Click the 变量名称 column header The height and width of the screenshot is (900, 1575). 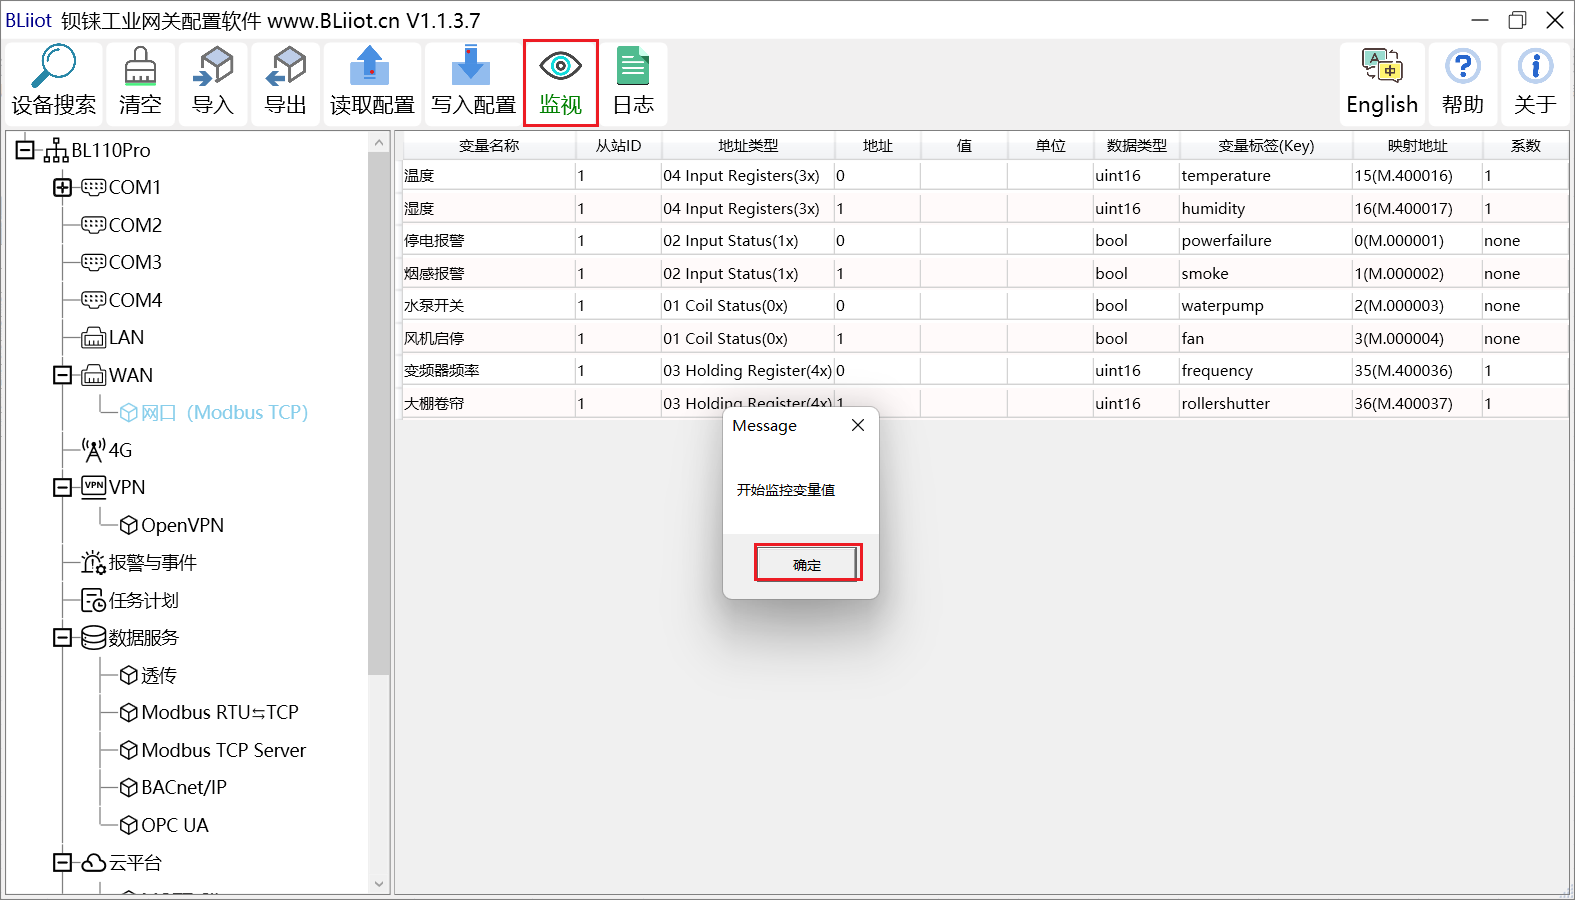click(x=489, y=145)
